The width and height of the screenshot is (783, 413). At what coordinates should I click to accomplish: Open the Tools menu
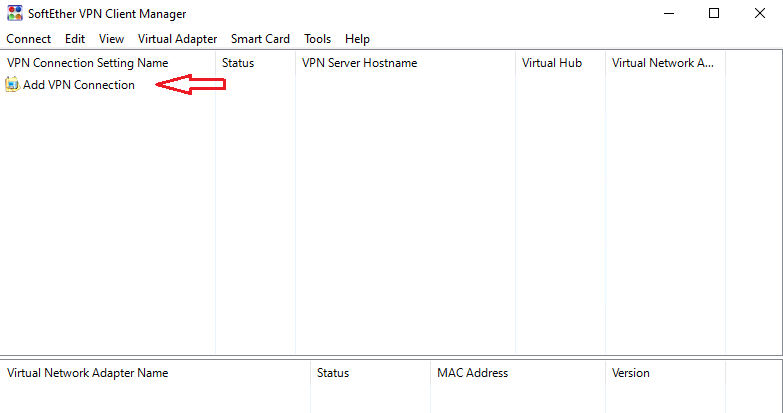[x=318, y=39]
